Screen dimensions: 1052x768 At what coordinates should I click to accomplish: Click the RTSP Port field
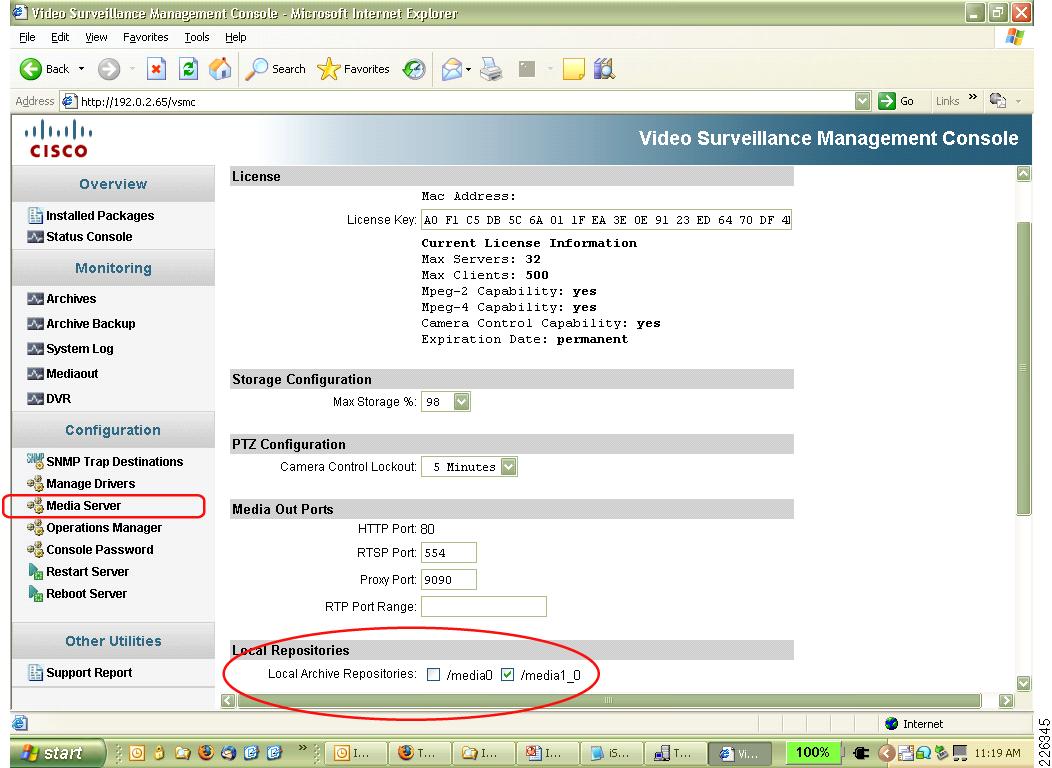[x=449, y=553]
